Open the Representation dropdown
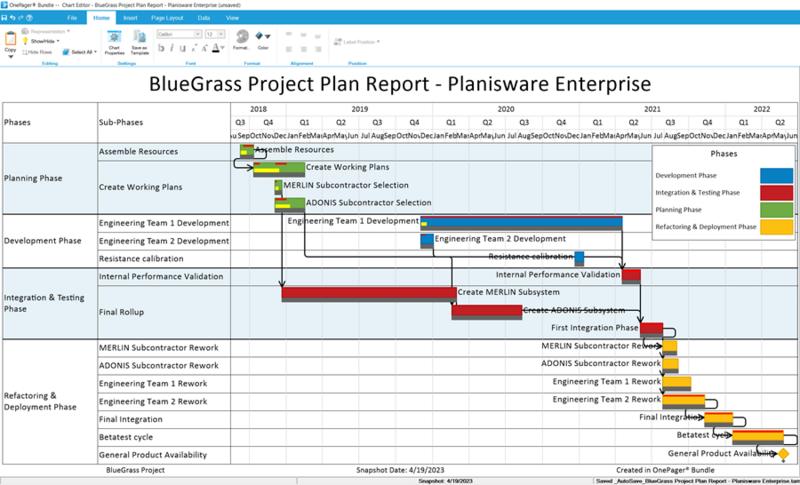800x485 pixels. click(x=46, y=32)
